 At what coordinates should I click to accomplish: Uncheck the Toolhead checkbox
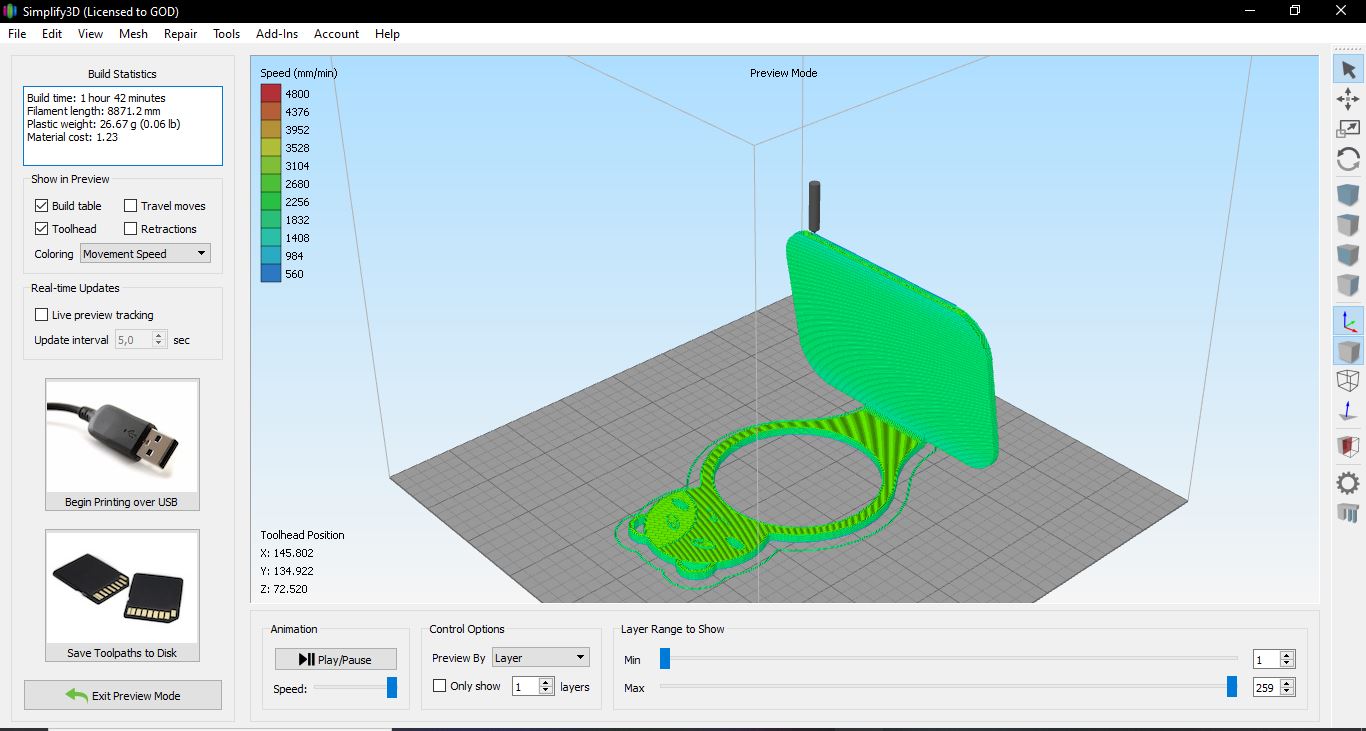(x=41, y=228)
